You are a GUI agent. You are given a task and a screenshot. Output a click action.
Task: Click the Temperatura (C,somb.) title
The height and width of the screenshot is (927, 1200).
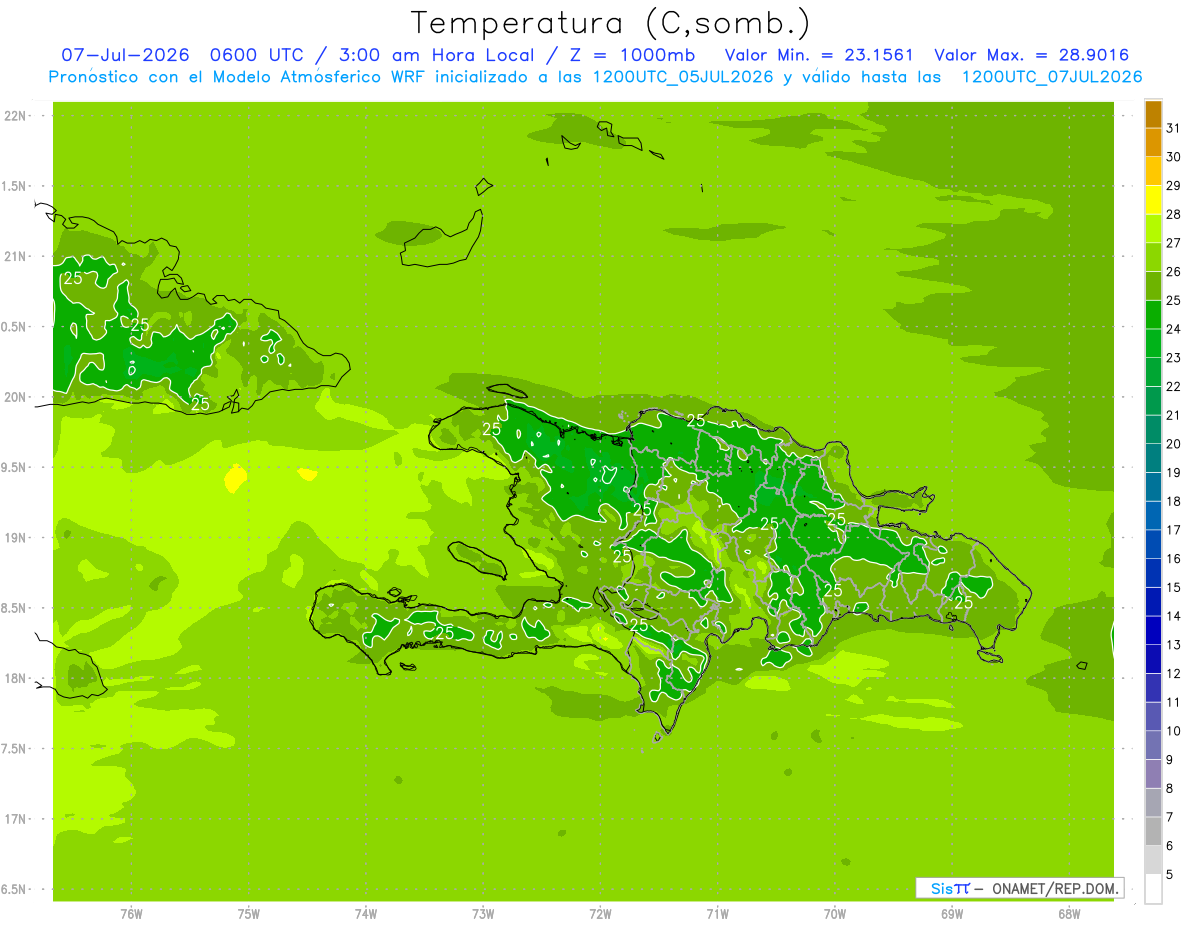tap(611, 22)
